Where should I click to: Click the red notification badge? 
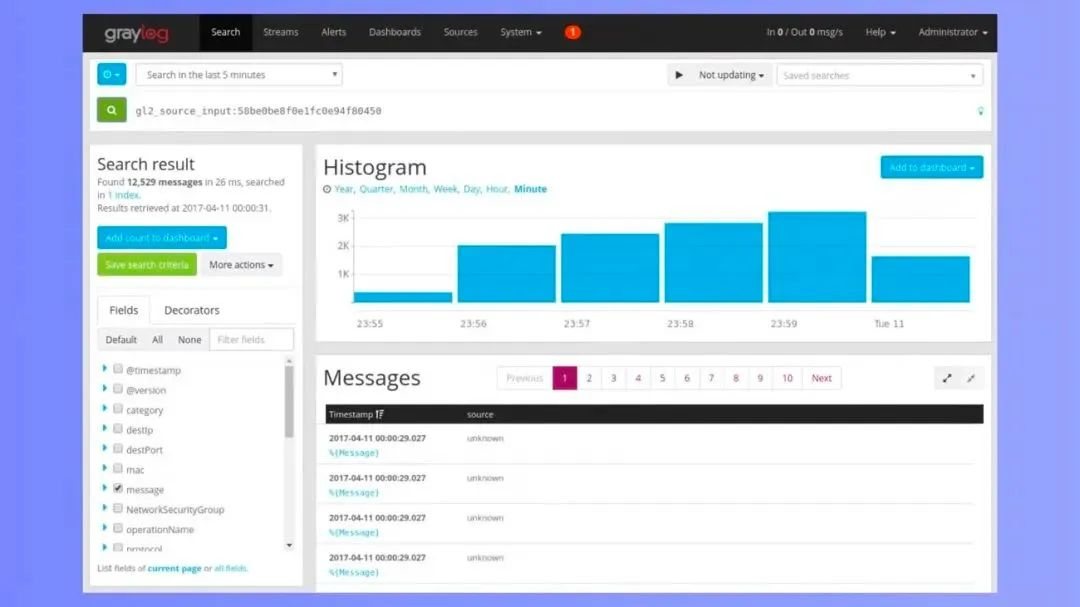pos(572,32)
